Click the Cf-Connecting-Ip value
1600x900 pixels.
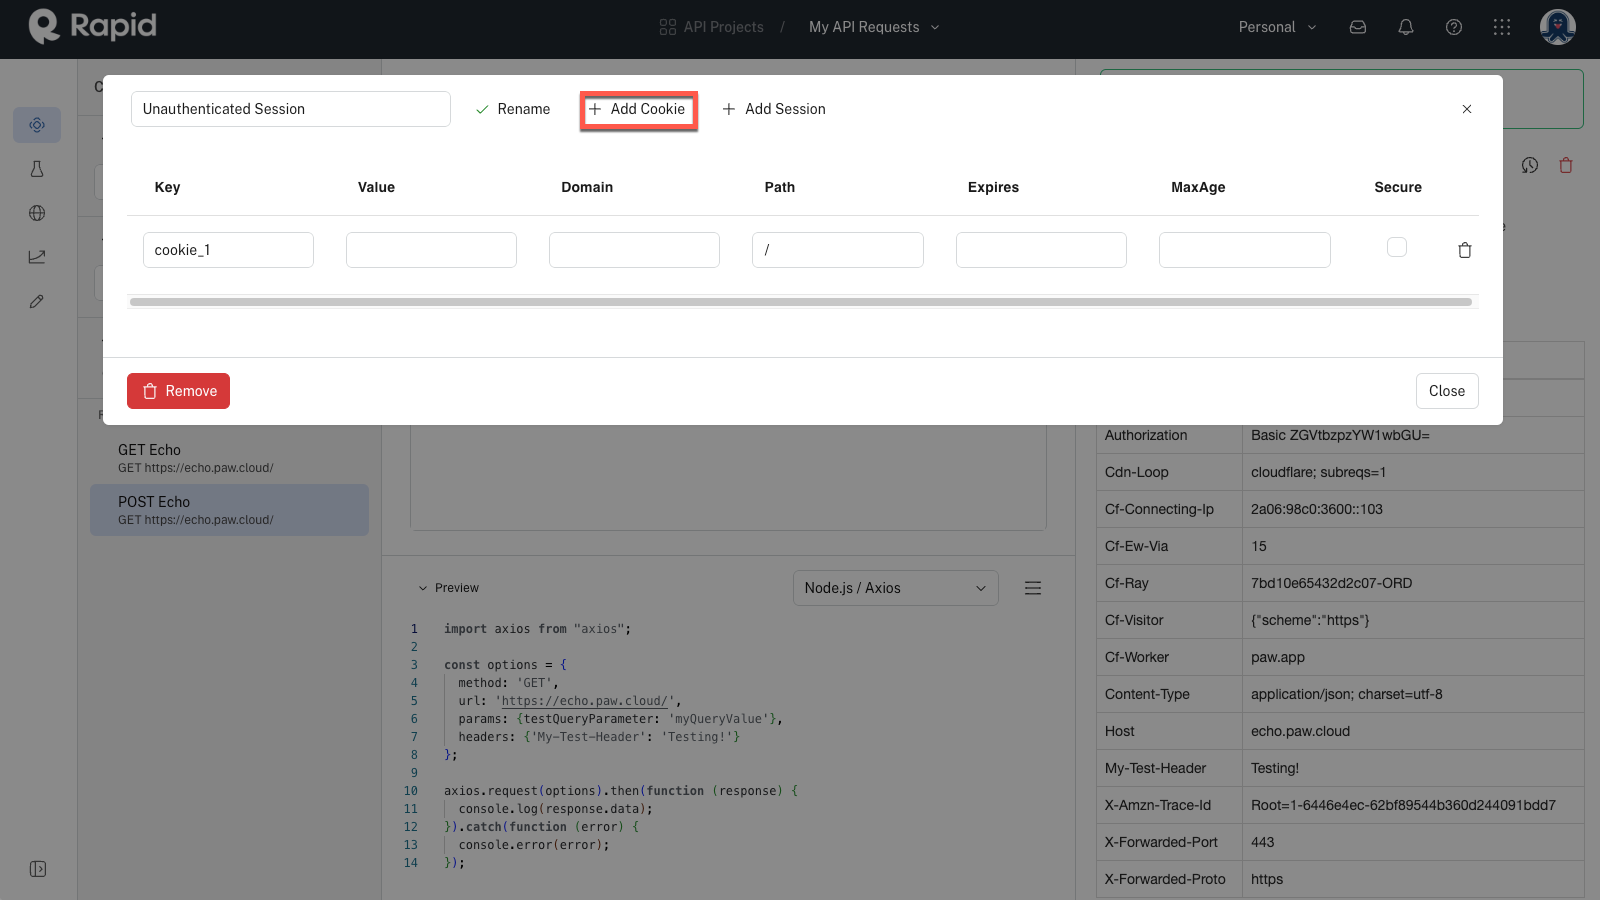click(1316, 509)
